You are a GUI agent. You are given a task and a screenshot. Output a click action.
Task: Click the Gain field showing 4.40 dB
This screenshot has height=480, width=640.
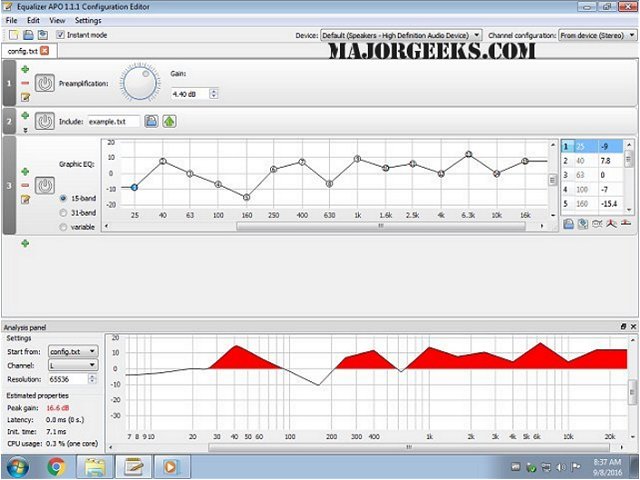click(x=189, y=94)
